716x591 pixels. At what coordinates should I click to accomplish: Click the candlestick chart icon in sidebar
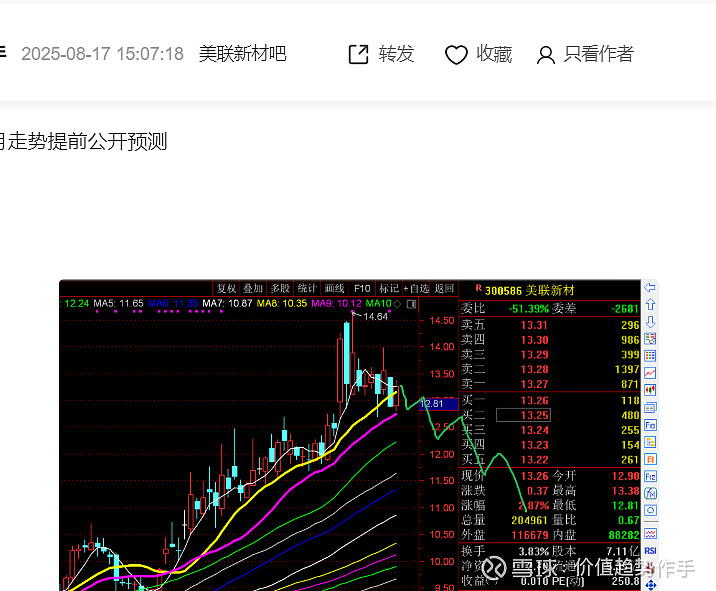[x=650, y=390]
